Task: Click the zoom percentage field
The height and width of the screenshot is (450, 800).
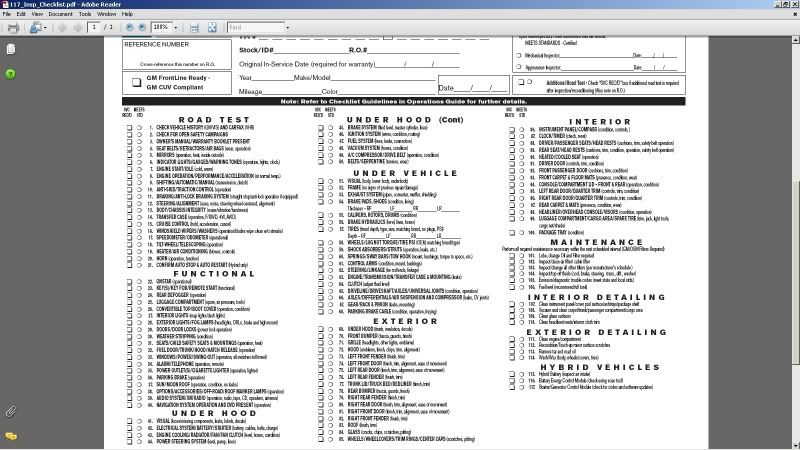Action: [x=161, y=27]
